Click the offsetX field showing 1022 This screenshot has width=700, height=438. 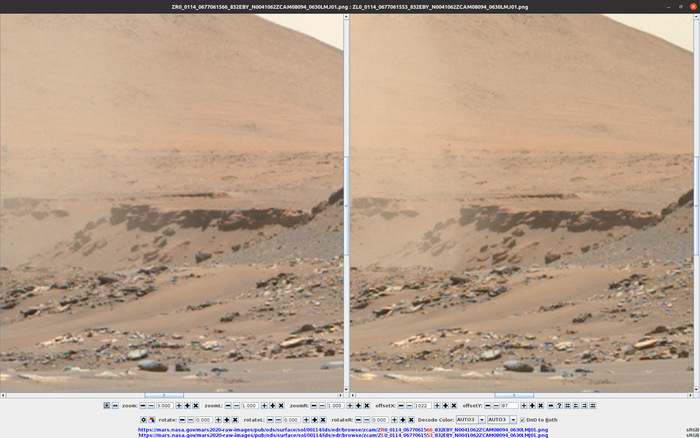423,406
